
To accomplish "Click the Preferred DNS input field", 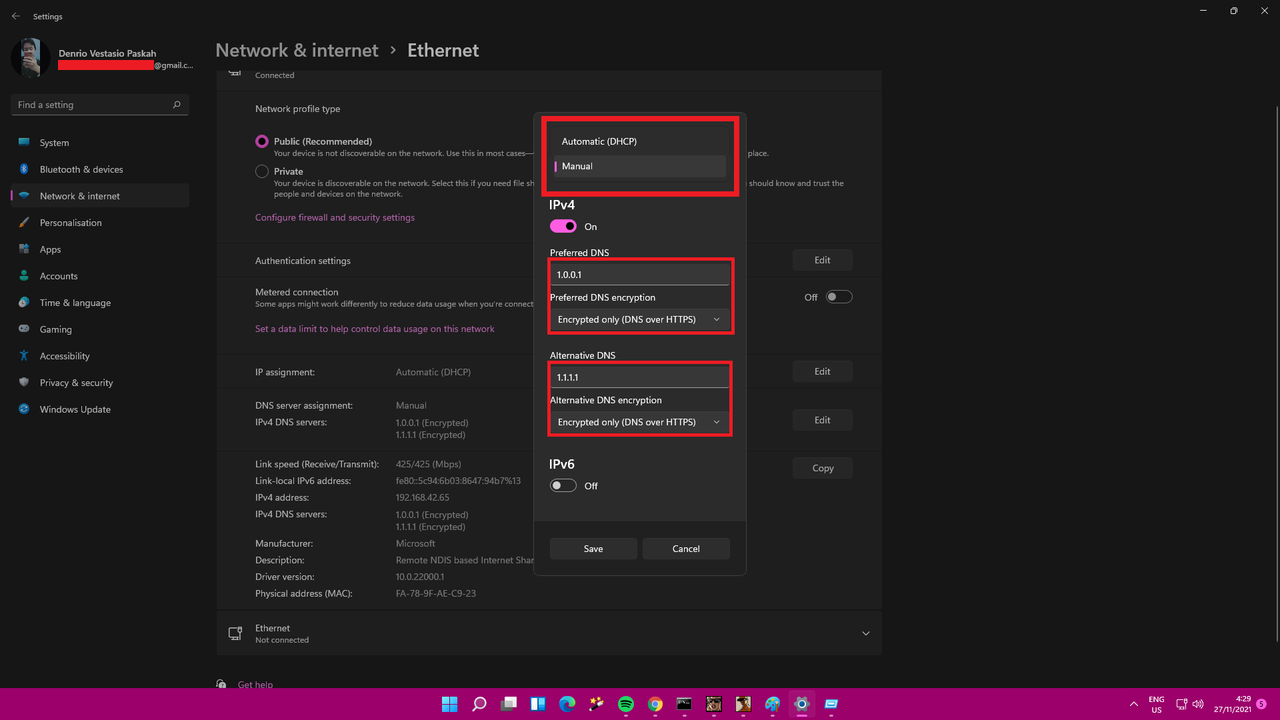I will tap(639, 274).
